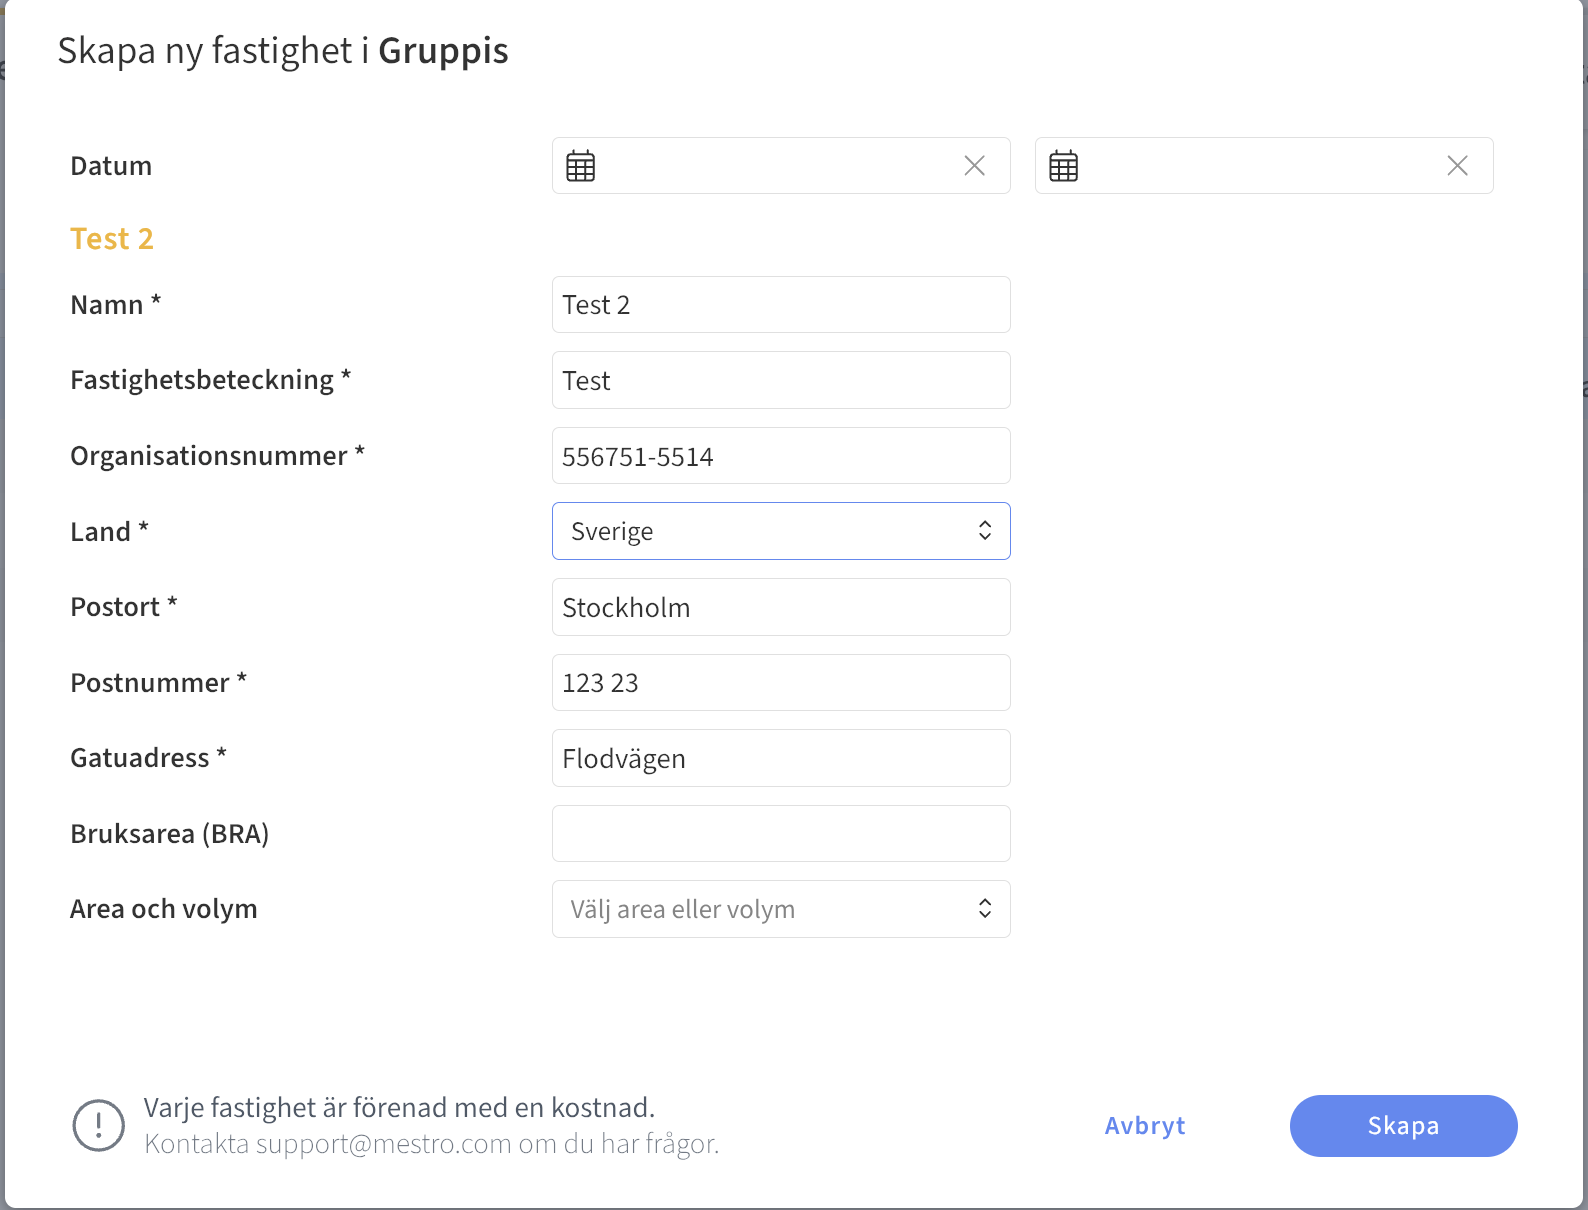Clear the first date field with the X

[x=975, y=166]
